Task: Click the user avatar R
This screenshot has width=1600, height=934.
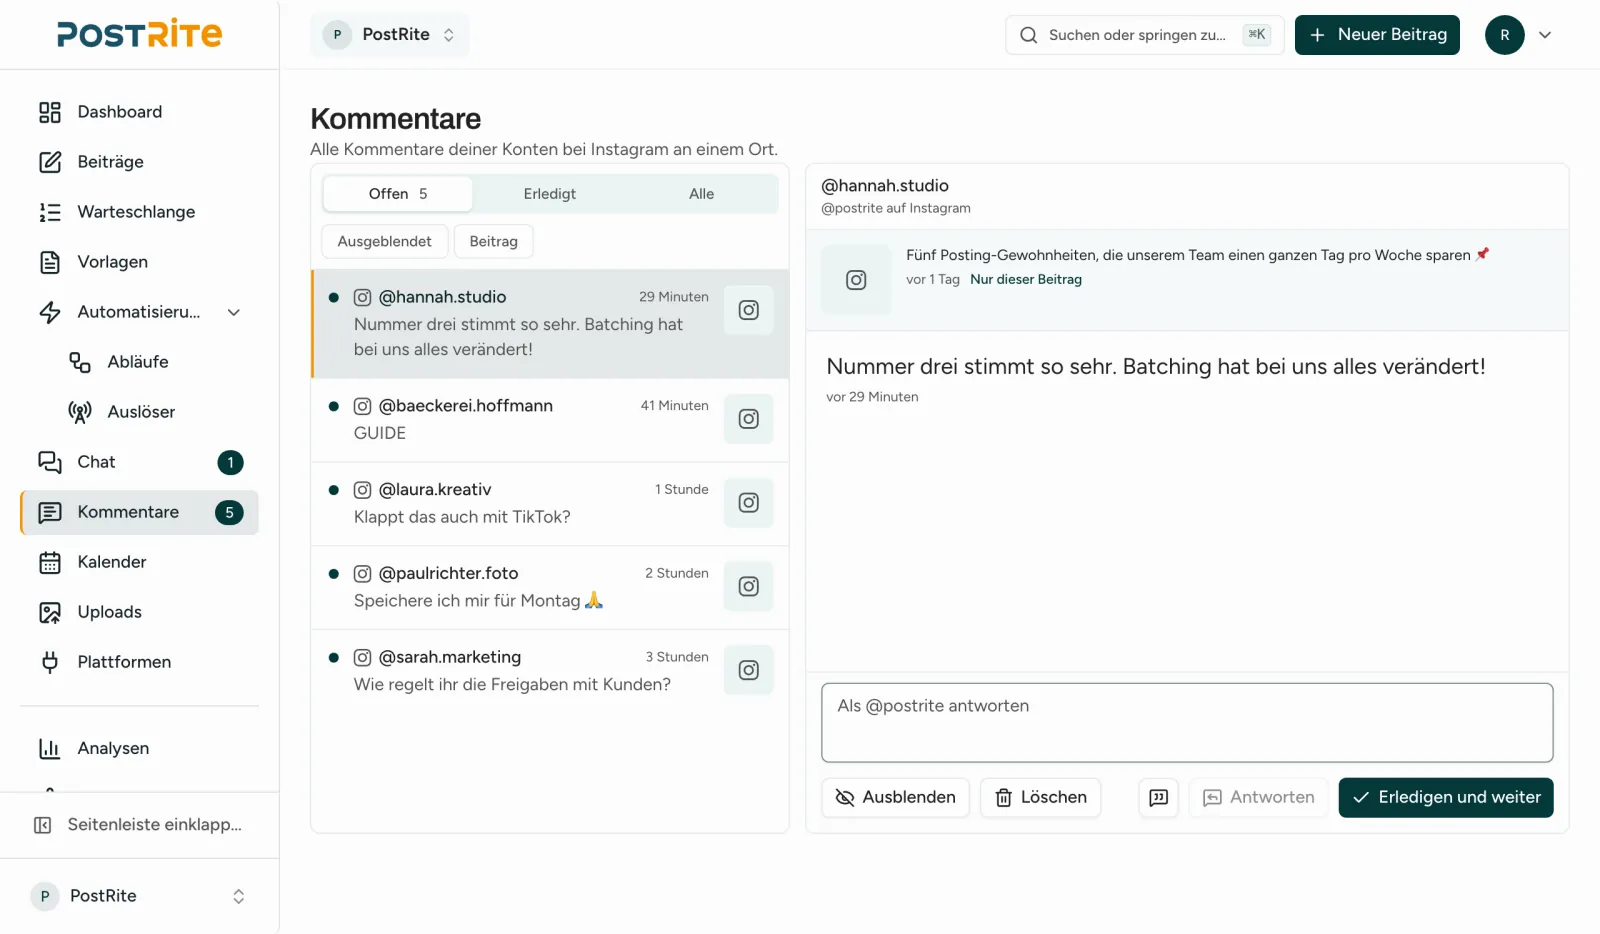Action: pos(1505,35)
